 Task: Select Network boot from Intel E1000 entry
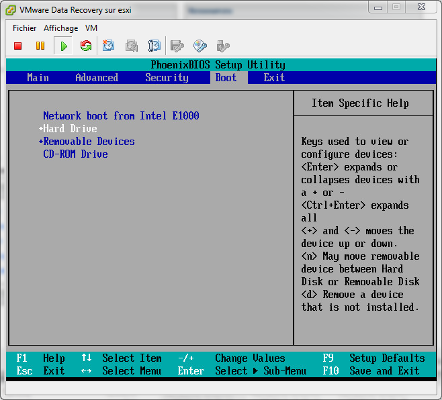click(121, 116)
